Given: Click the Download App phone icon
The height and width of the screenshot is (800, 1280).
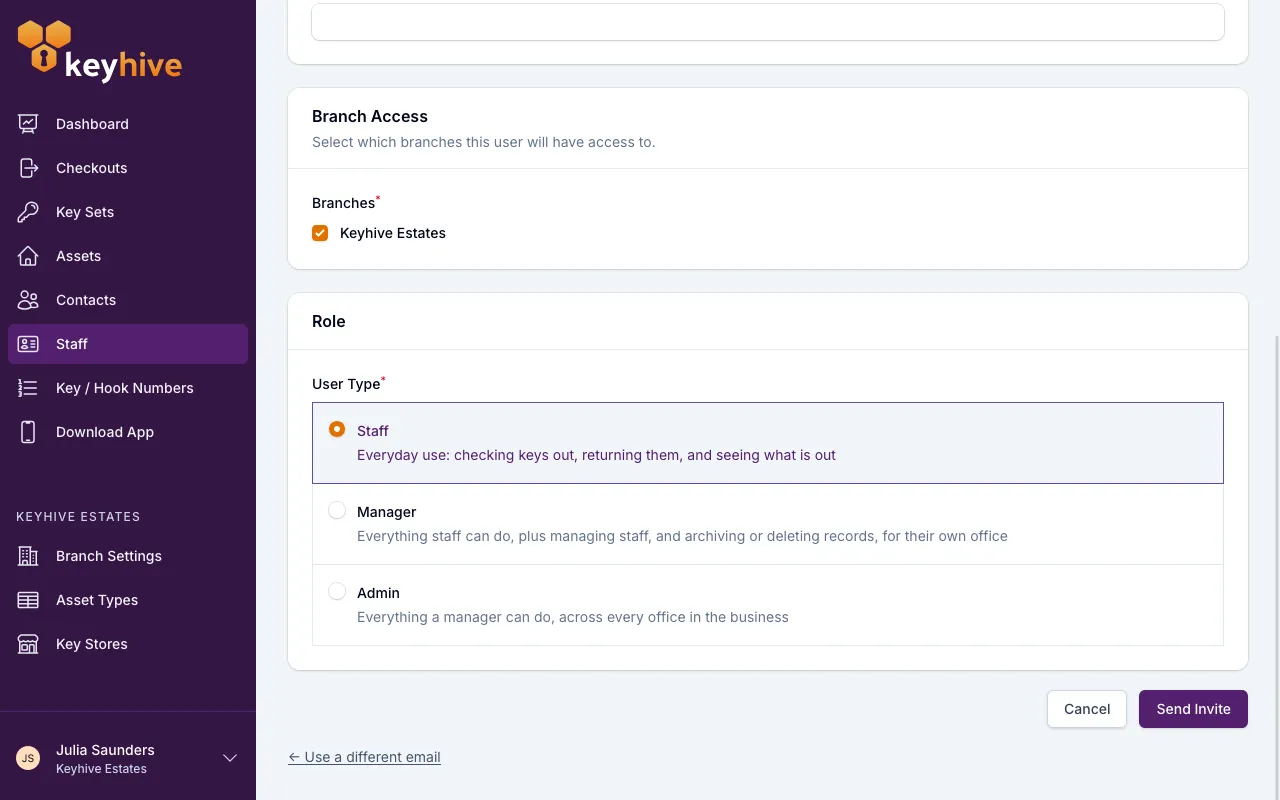Looking at the screenshot, I should [x=28, y=432].
